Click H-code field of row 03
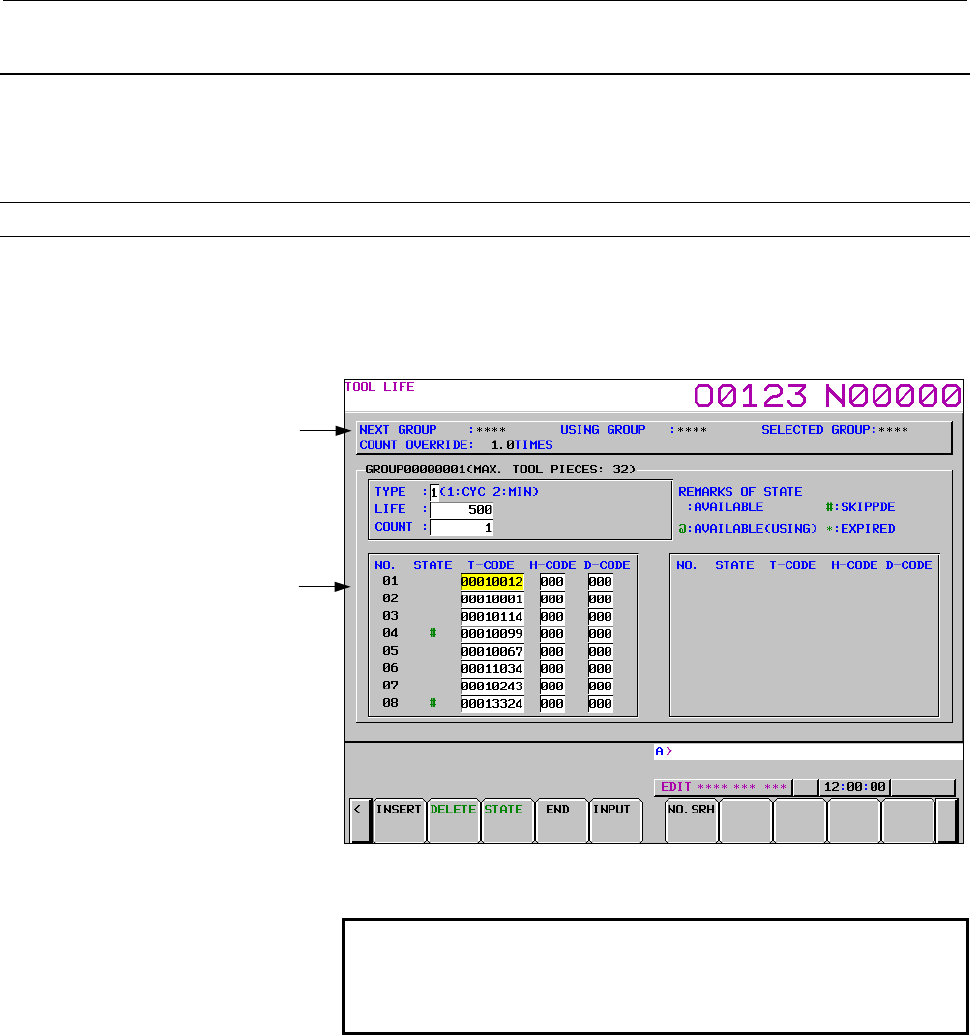 coord(552,617)
